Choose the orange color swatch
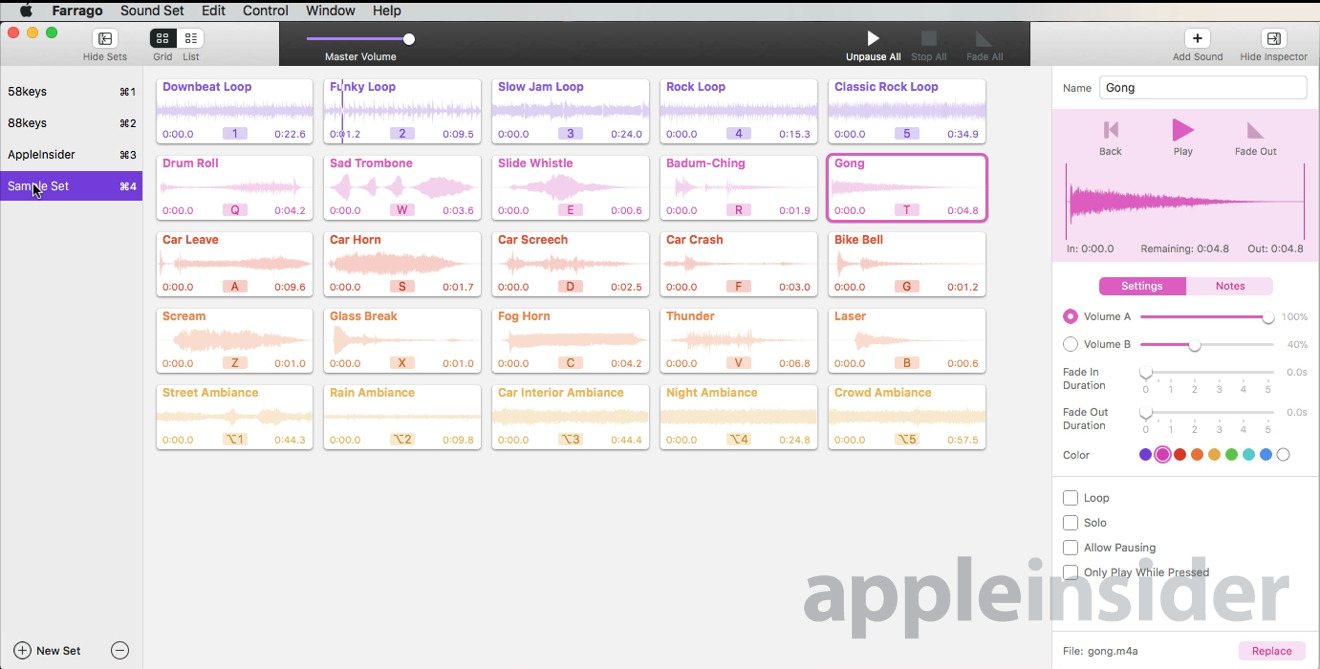 [x=1197, y=455]
